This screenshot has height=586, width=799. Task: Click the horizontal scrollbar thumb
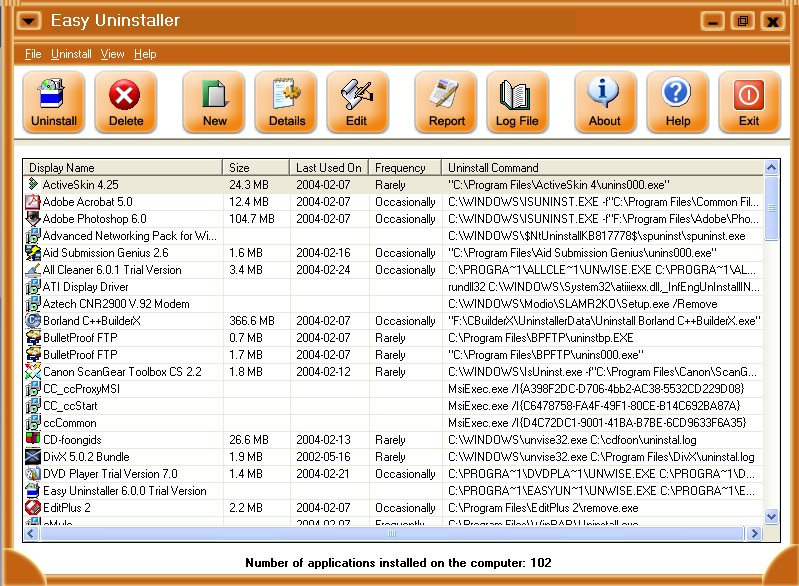click(x=392, y=534)
